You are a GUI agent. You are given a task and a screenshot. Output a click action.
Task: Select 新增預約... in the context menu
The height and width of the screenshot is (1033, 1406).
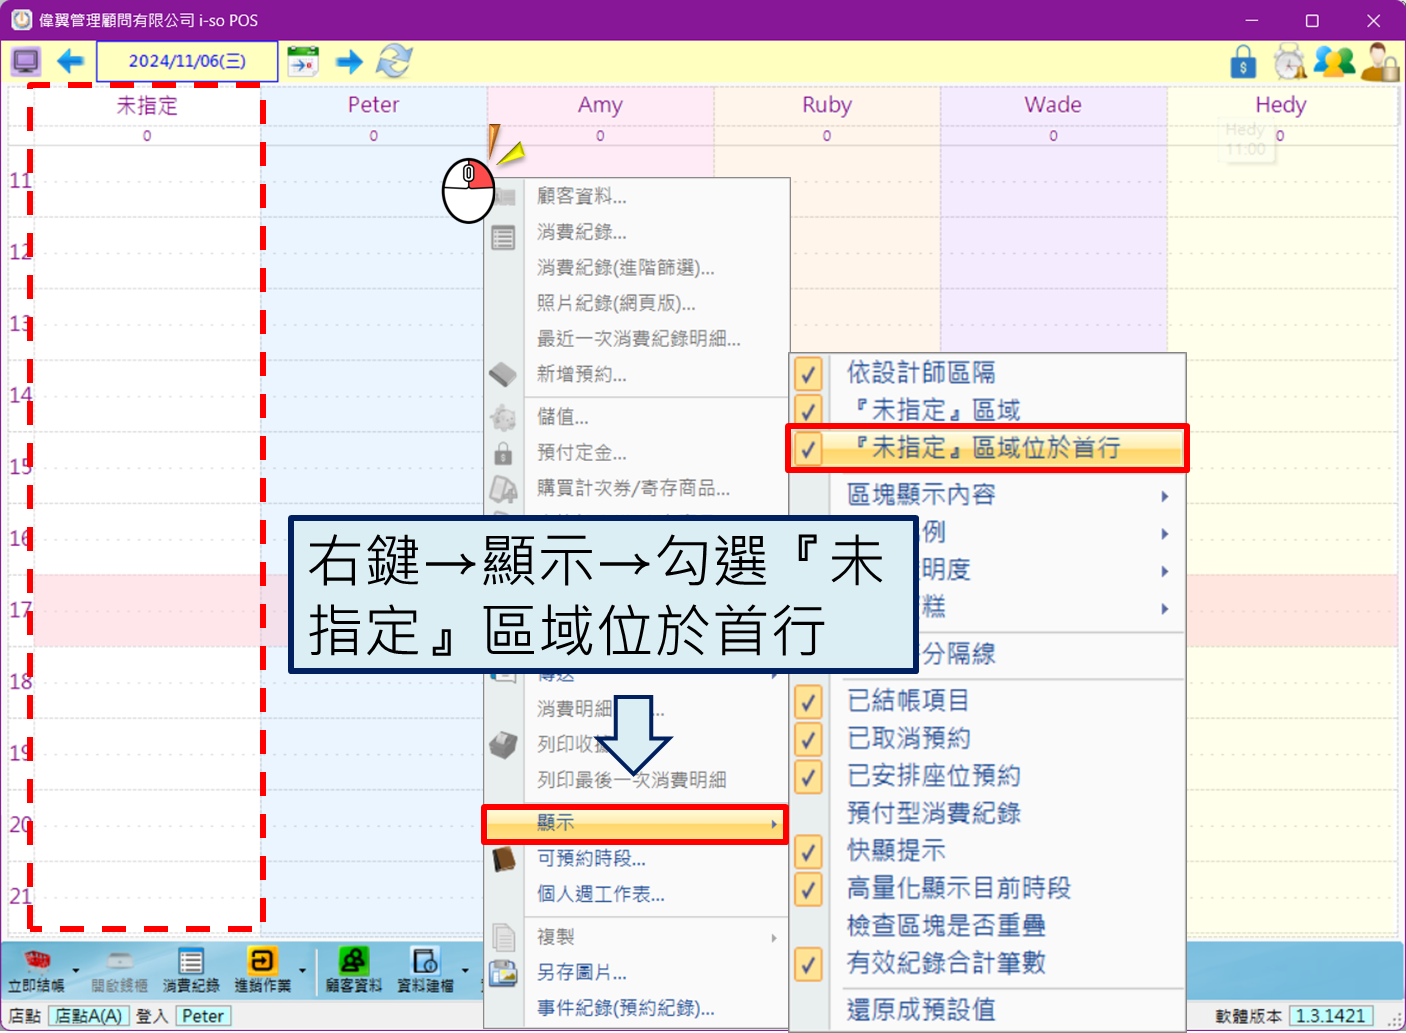pos(638,374)
